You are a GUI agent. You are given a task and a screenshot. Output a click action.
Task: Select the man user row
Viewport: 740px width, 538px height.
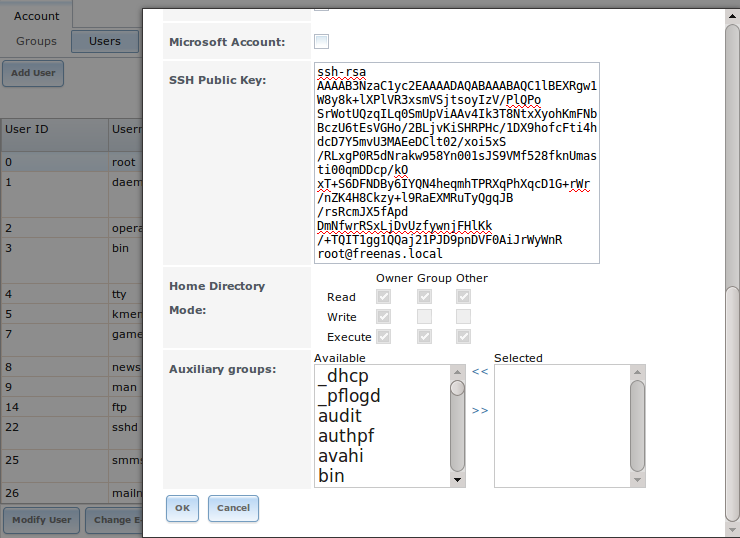[x=71, y=387]
